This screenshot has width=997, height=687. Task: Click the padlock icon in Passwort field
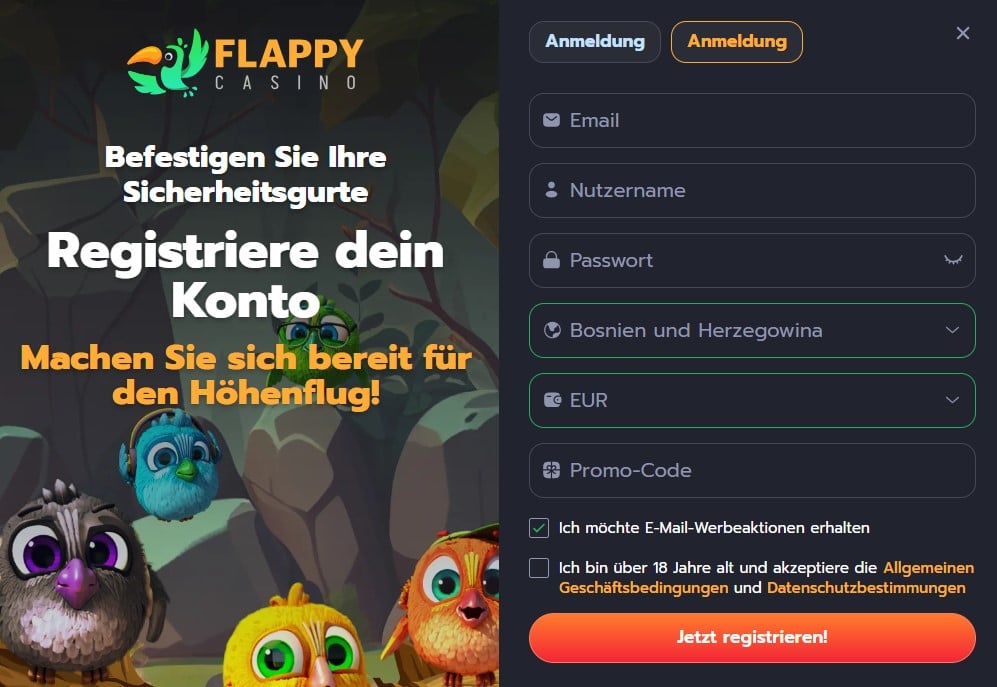(551, 260)
